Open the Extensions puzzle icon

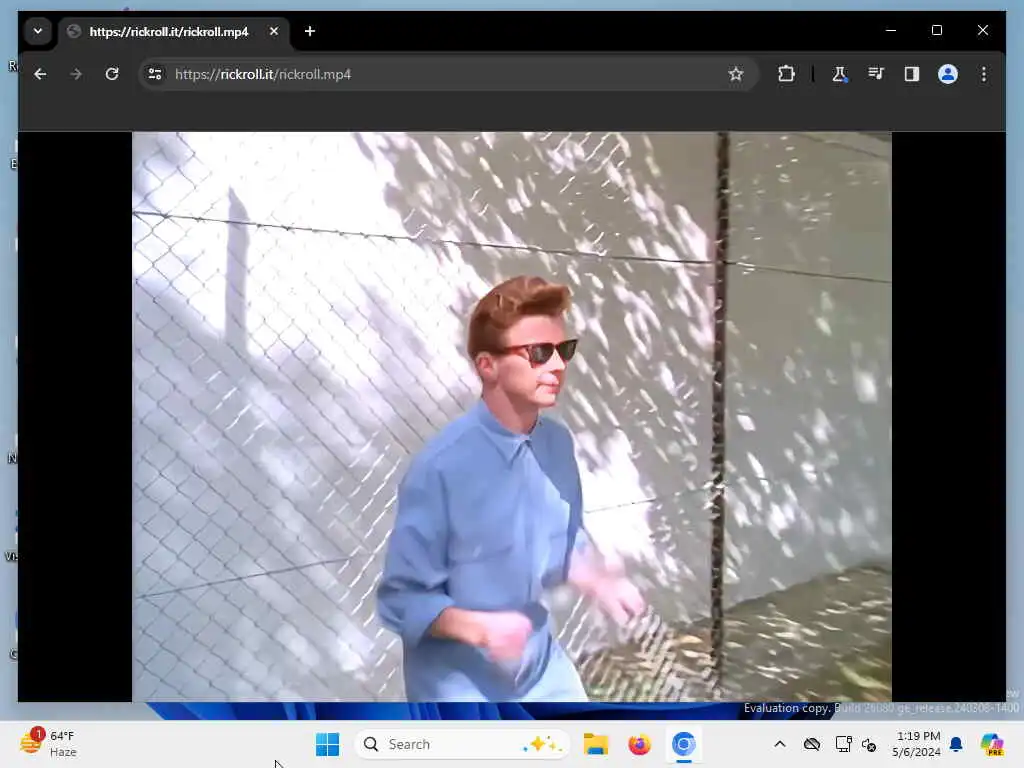[x=786, y=74]
